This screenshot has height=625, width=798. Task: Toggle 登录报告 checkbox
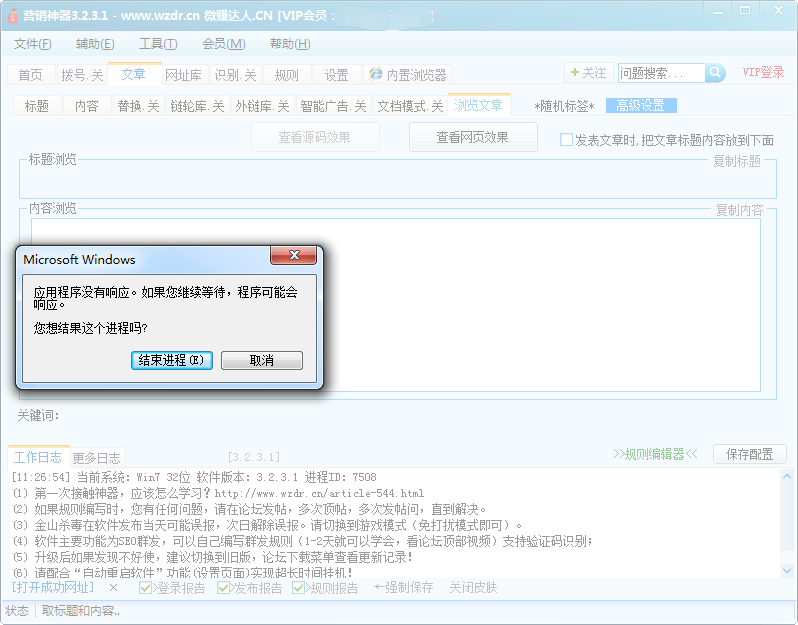click(x=145, y=588)
